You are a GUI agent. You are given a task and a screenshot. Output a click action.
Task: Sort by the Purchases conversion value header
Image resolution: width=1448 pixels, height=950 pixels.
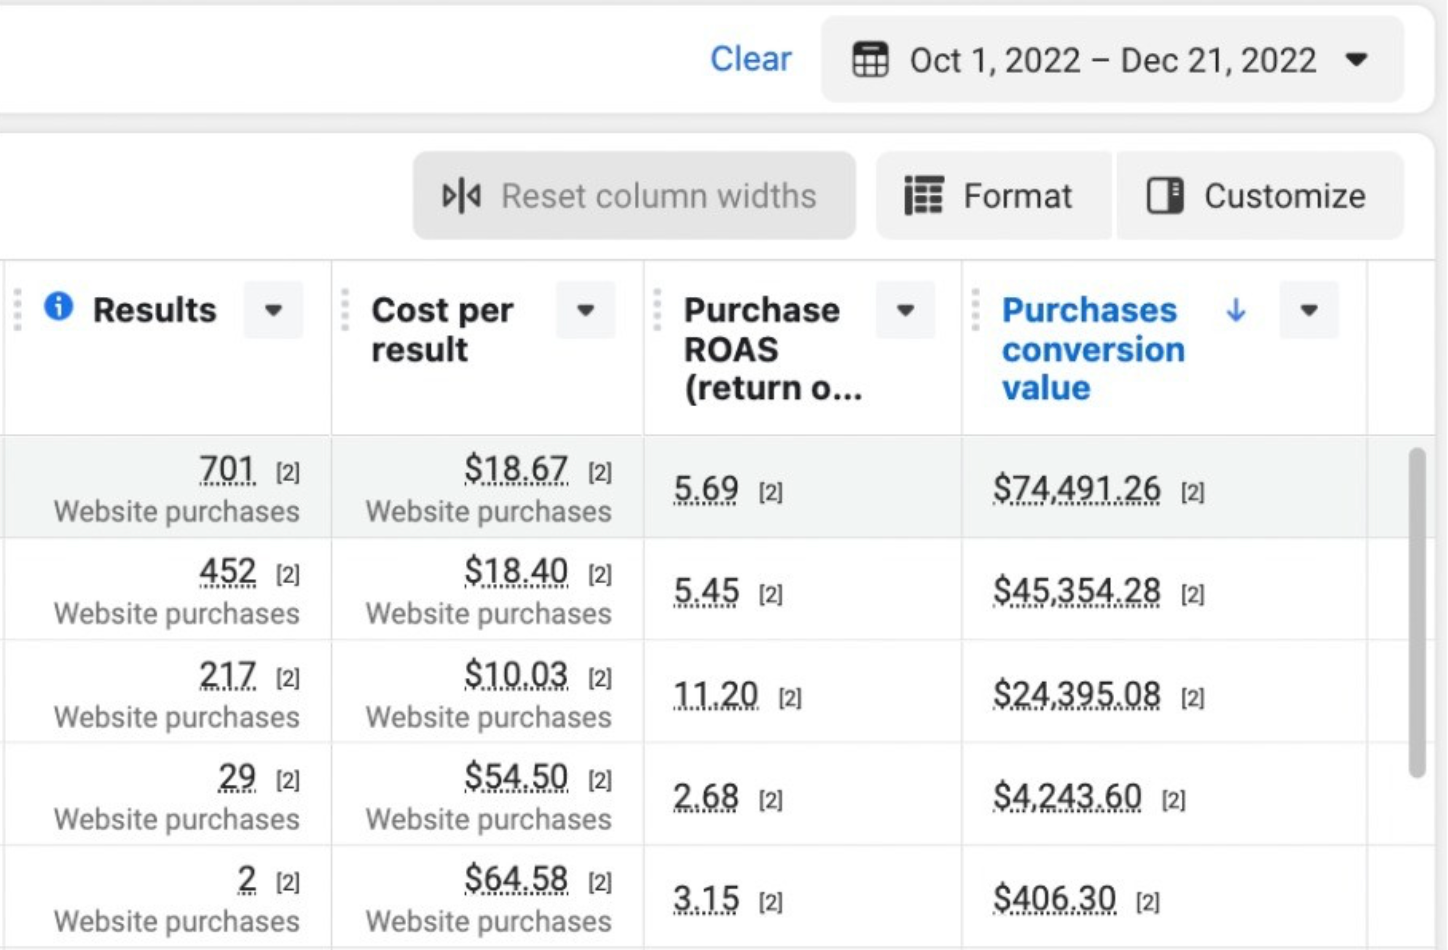click(x=1092, y=348)
